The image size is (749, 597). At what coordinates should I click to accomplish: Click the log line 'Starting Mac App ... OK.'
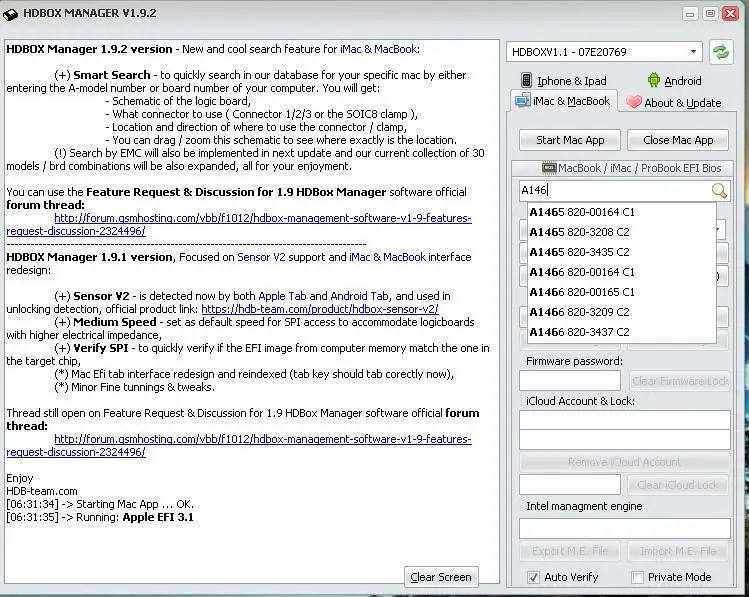pyautogui.click(x=100, y=504)
